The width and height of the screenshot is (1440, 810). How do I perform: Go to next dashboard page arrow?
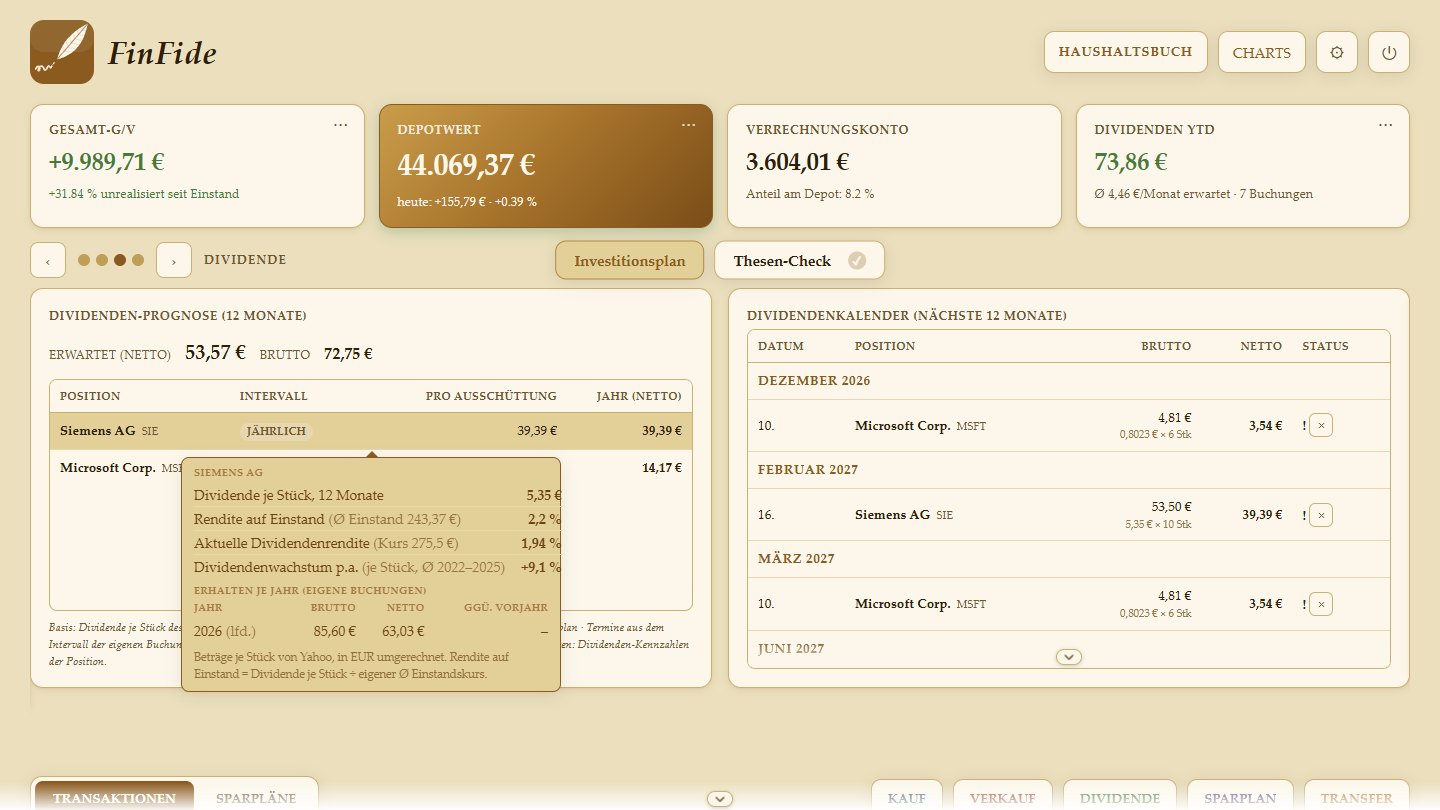point(174,260)
